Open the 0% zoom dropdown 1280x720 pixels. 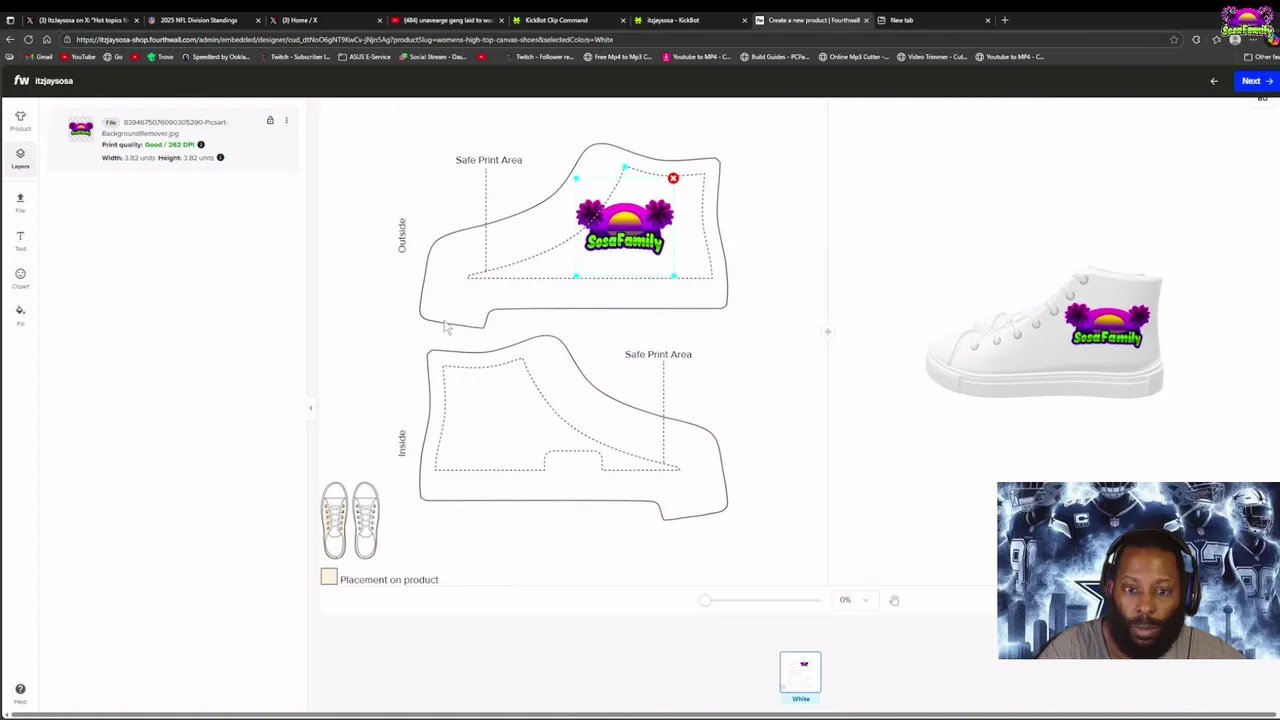click(x=853, y=600)
